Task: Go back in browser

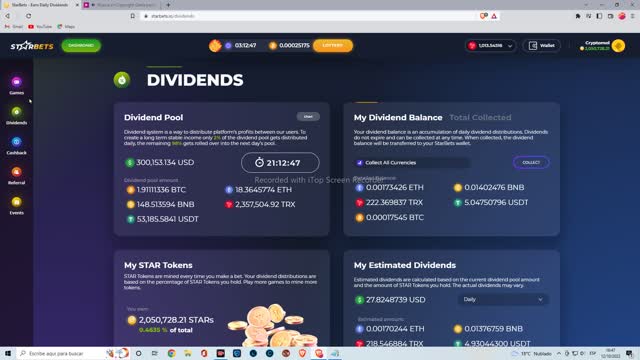Action: [8, 16]
